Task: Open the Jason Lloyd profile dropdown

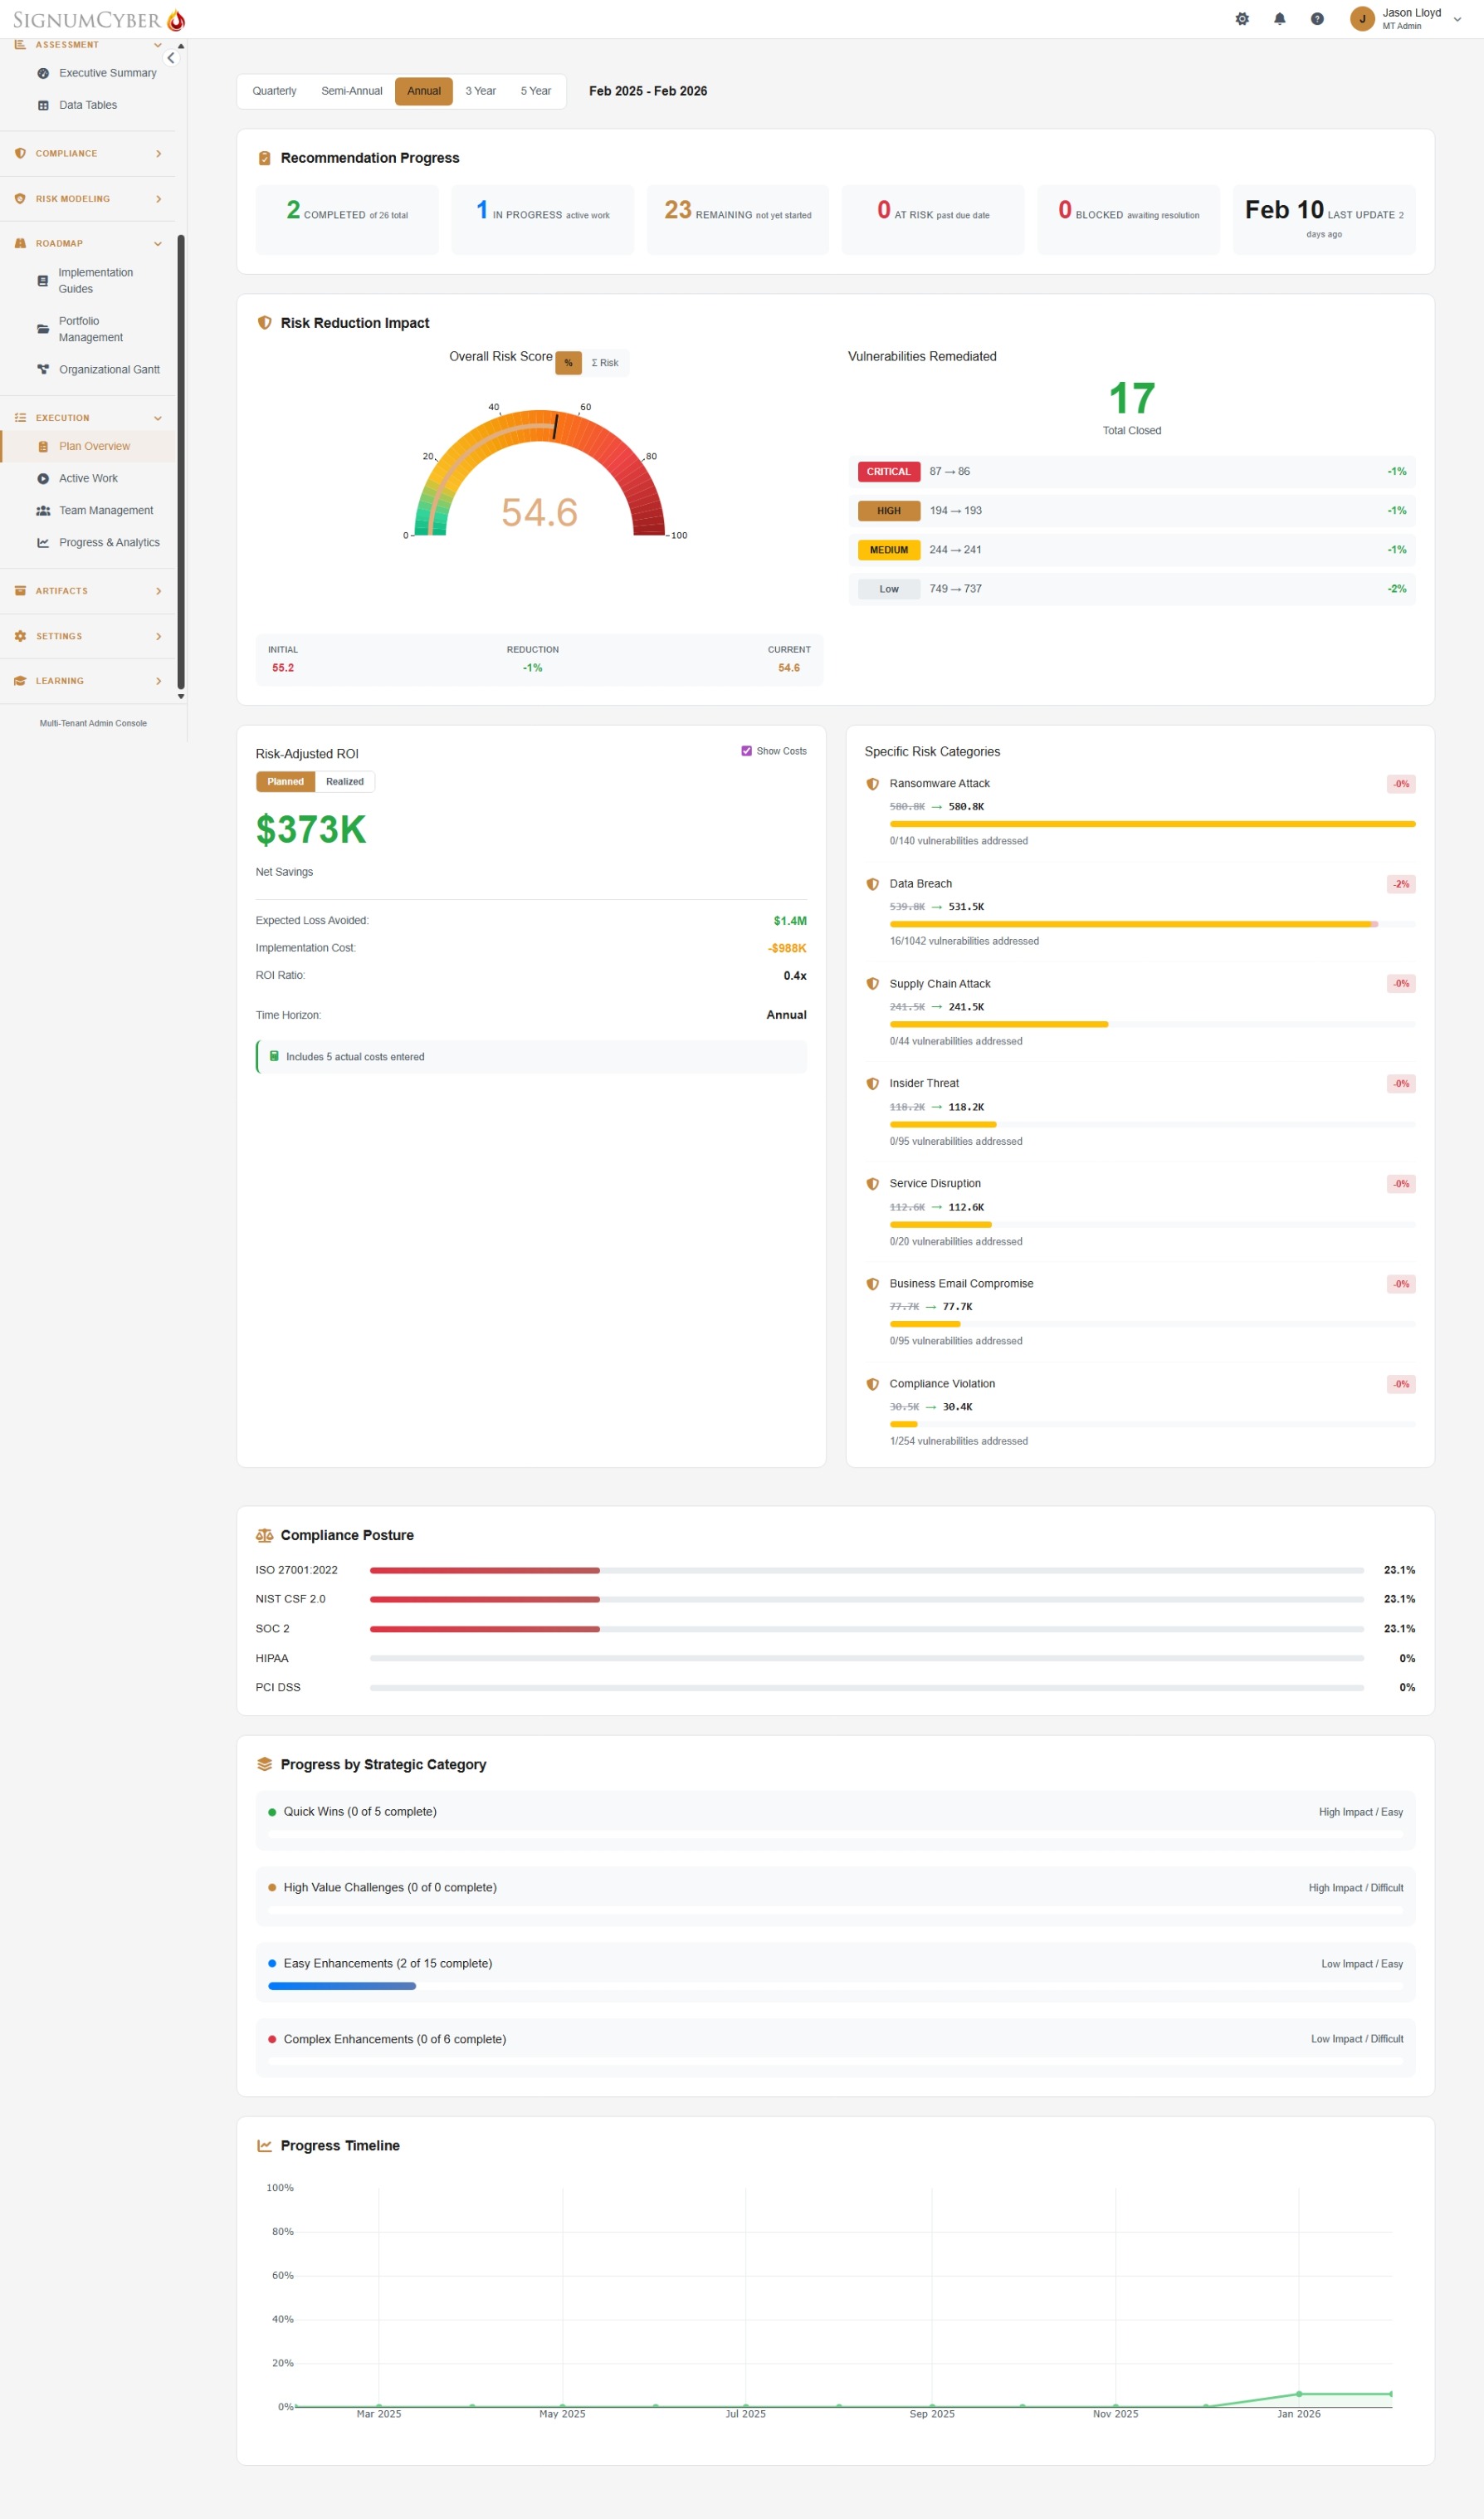Action: [1409, 18]
